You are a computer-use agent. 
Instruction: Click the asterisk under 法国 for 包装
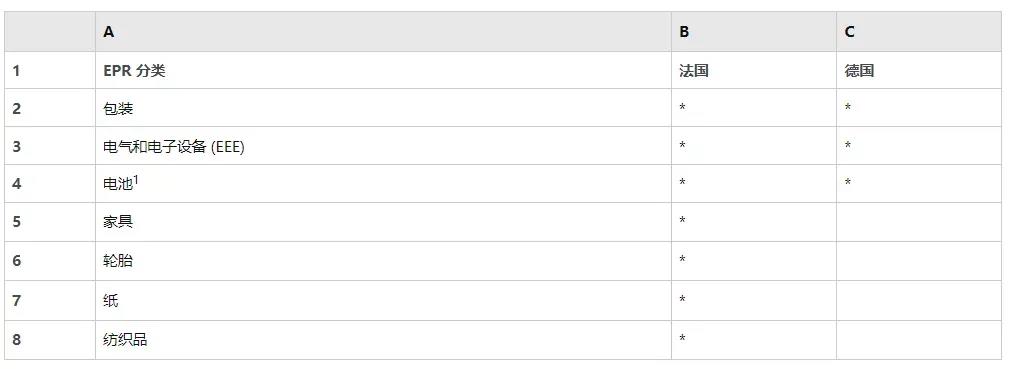pos(682,108)
